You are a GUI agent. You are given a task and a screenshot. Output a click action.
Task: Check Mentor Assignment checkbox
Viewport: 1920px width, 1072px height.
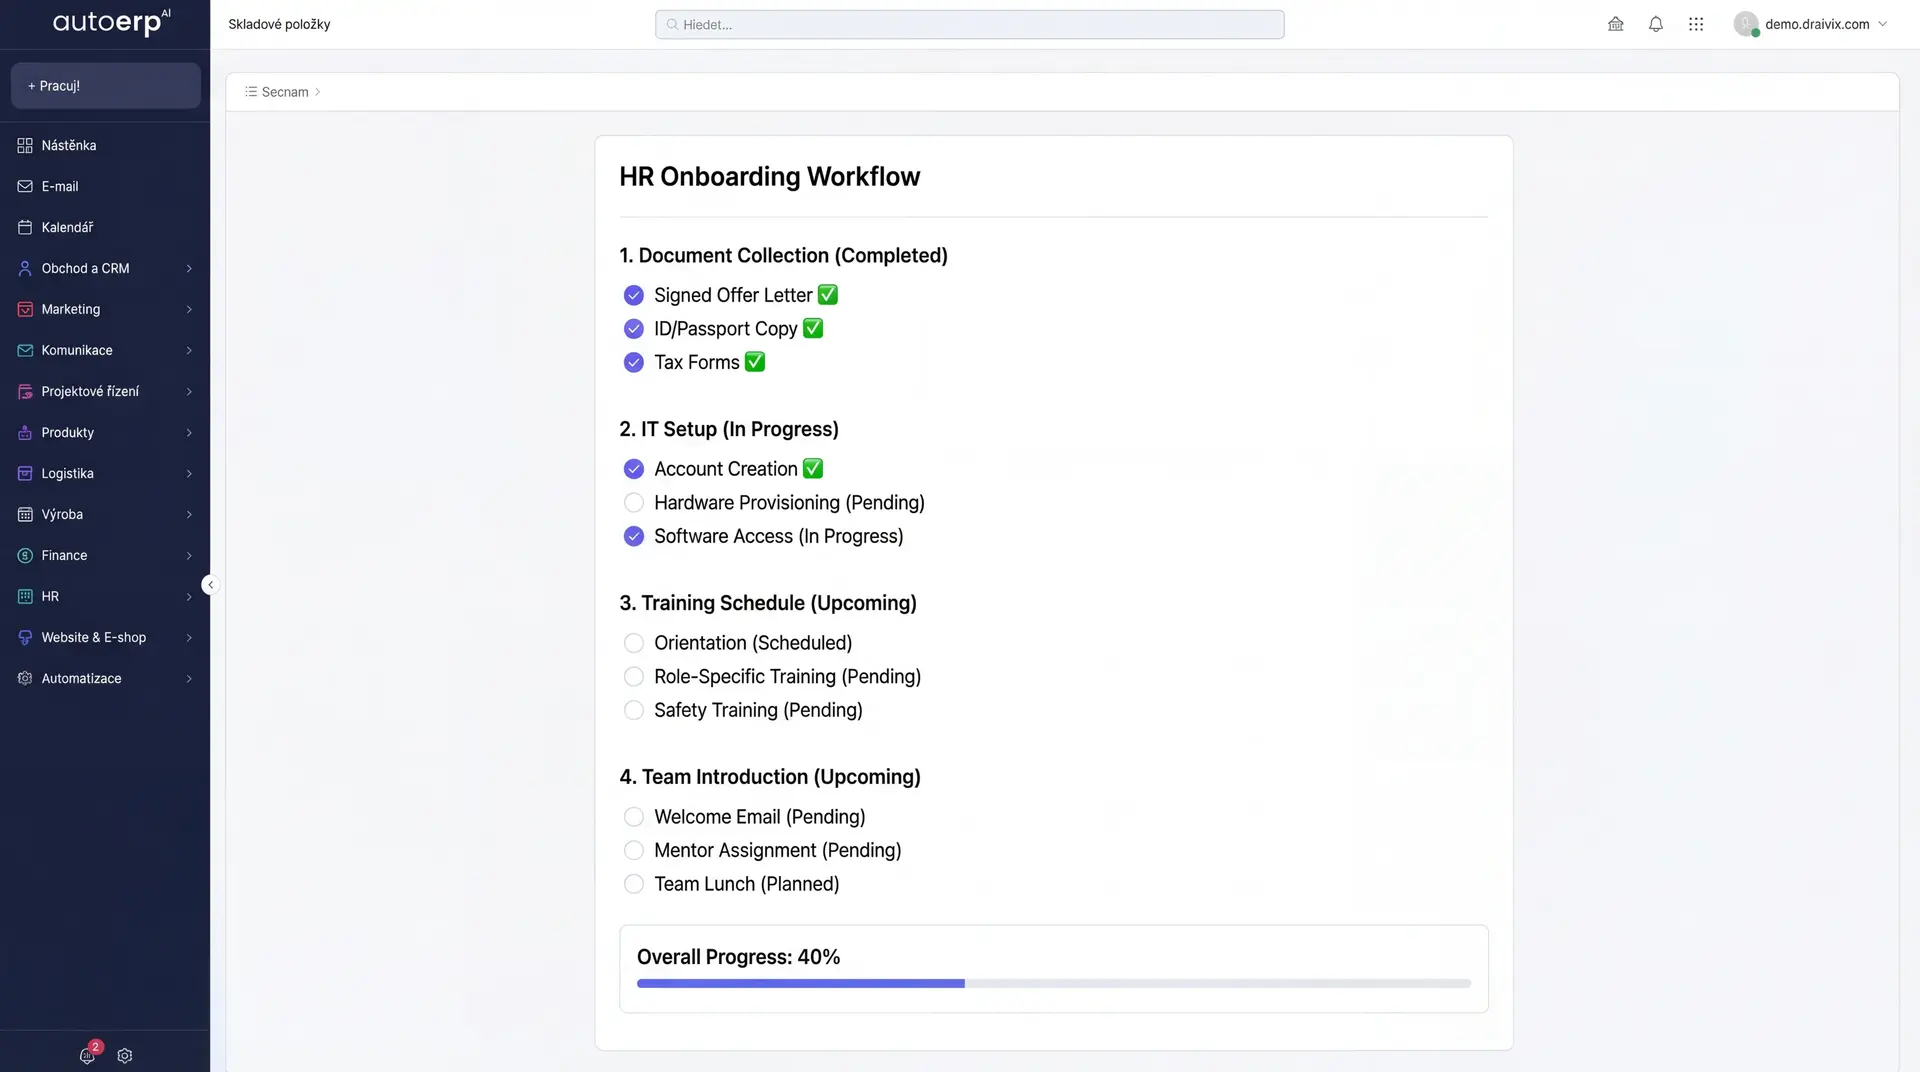tap(634, 850)
